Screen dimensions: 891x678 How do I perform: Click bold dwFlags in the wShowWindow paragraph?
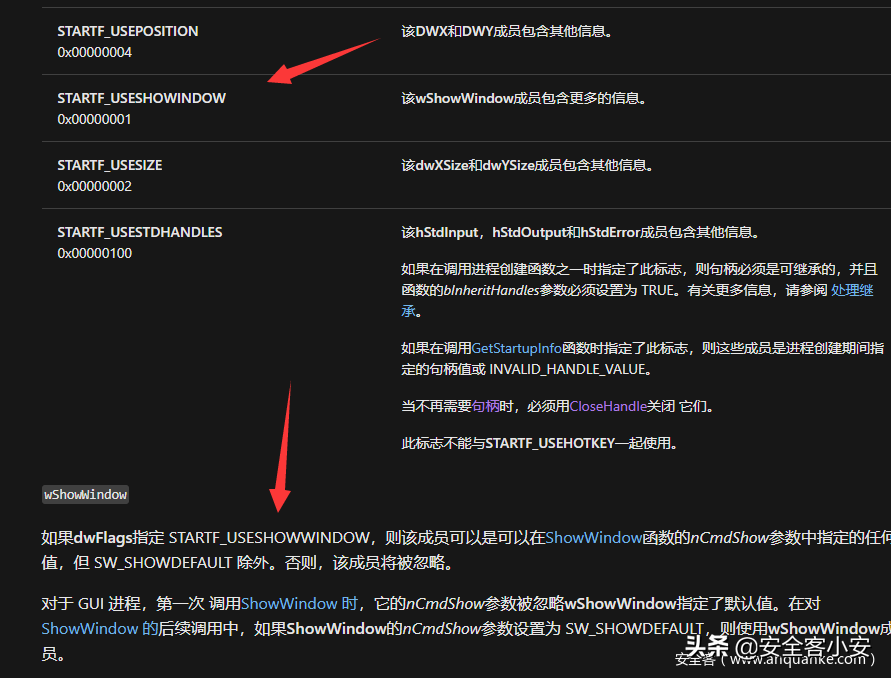pos(103,538)
